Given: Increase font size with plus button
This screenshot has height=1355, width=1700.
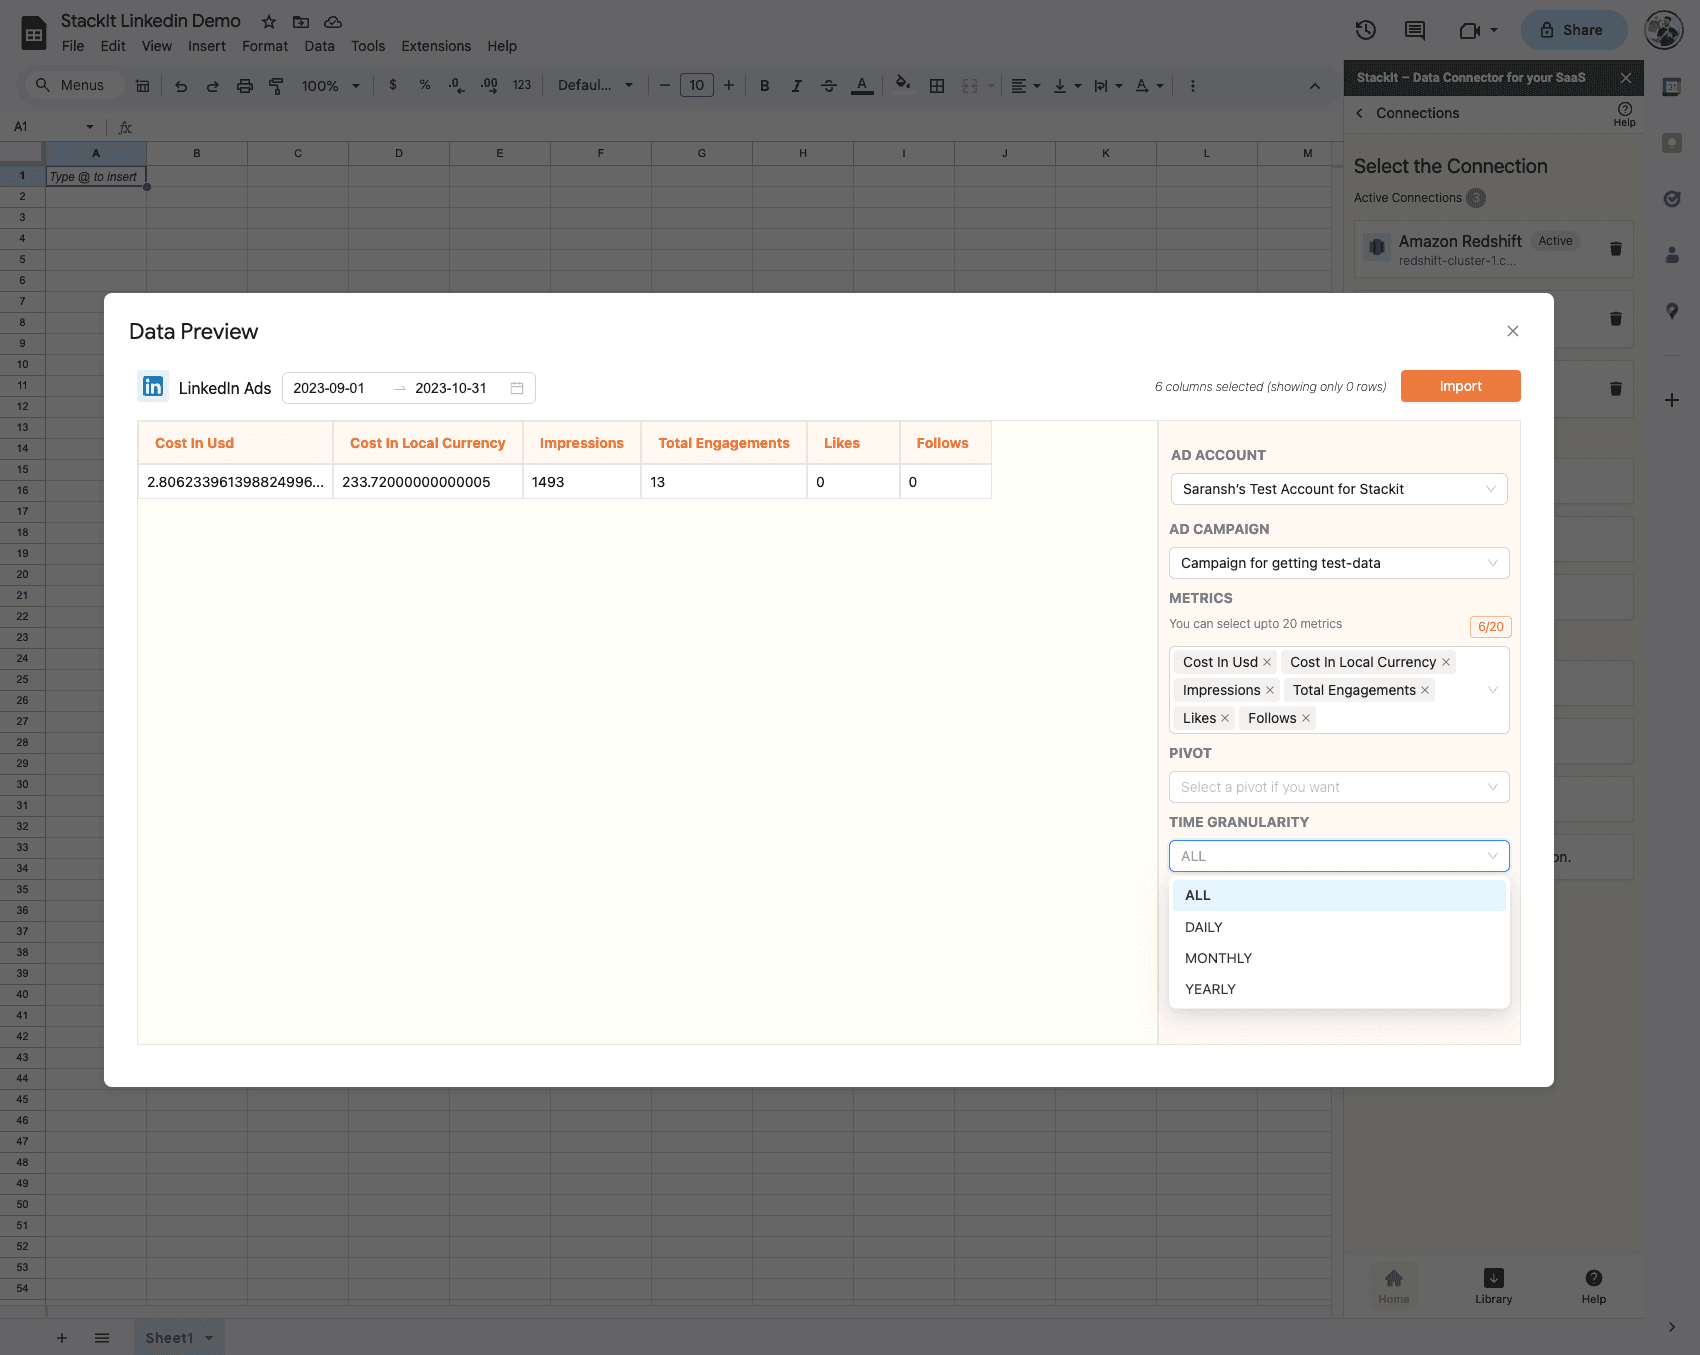Looking at the screenshot, I should (729, 86).
